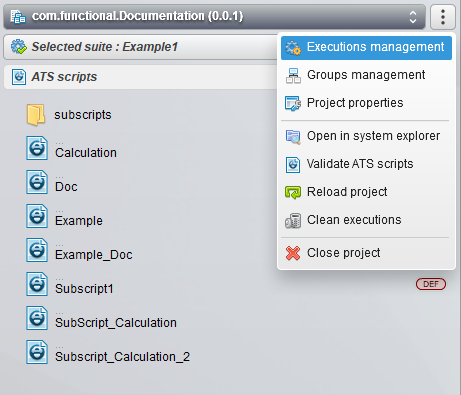
Task: Click the Open in system explorer icon
Action: click(293, 136)
